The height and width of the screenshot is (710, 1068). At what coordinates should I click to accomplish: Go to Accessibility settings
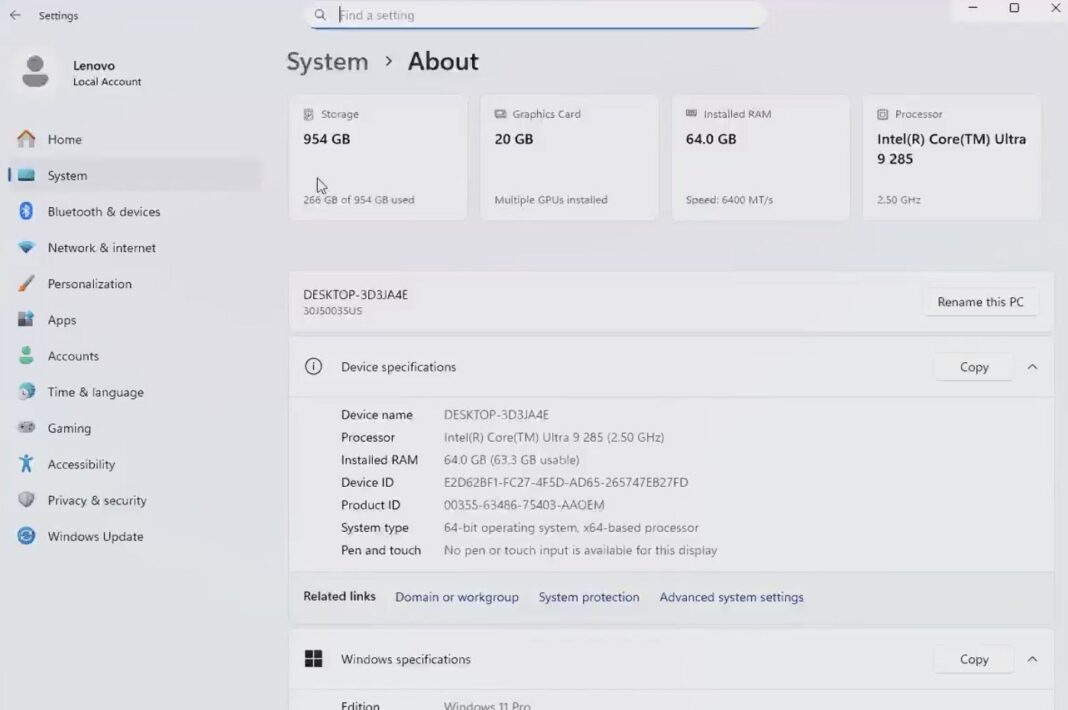click(134, 464)
